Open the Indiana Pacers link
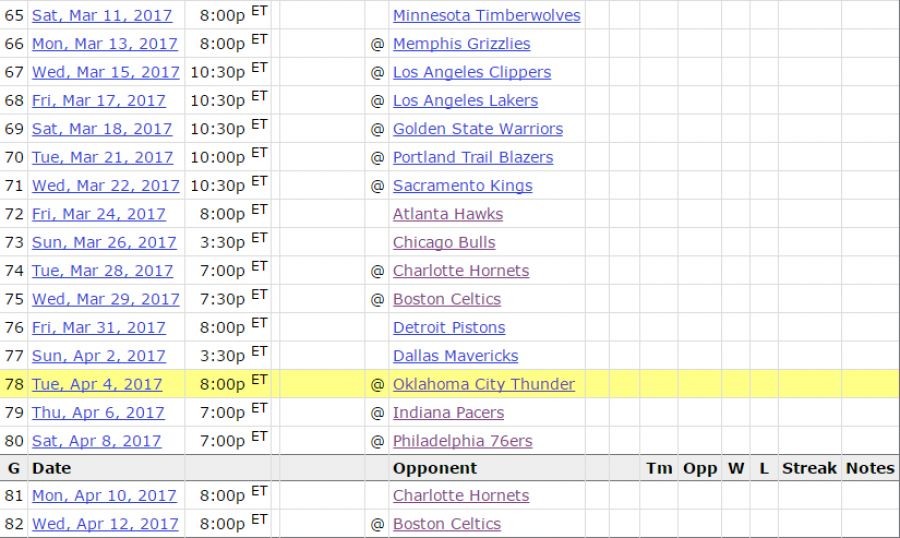The width and height of the screenshot is (900, 538). point(448,413)
